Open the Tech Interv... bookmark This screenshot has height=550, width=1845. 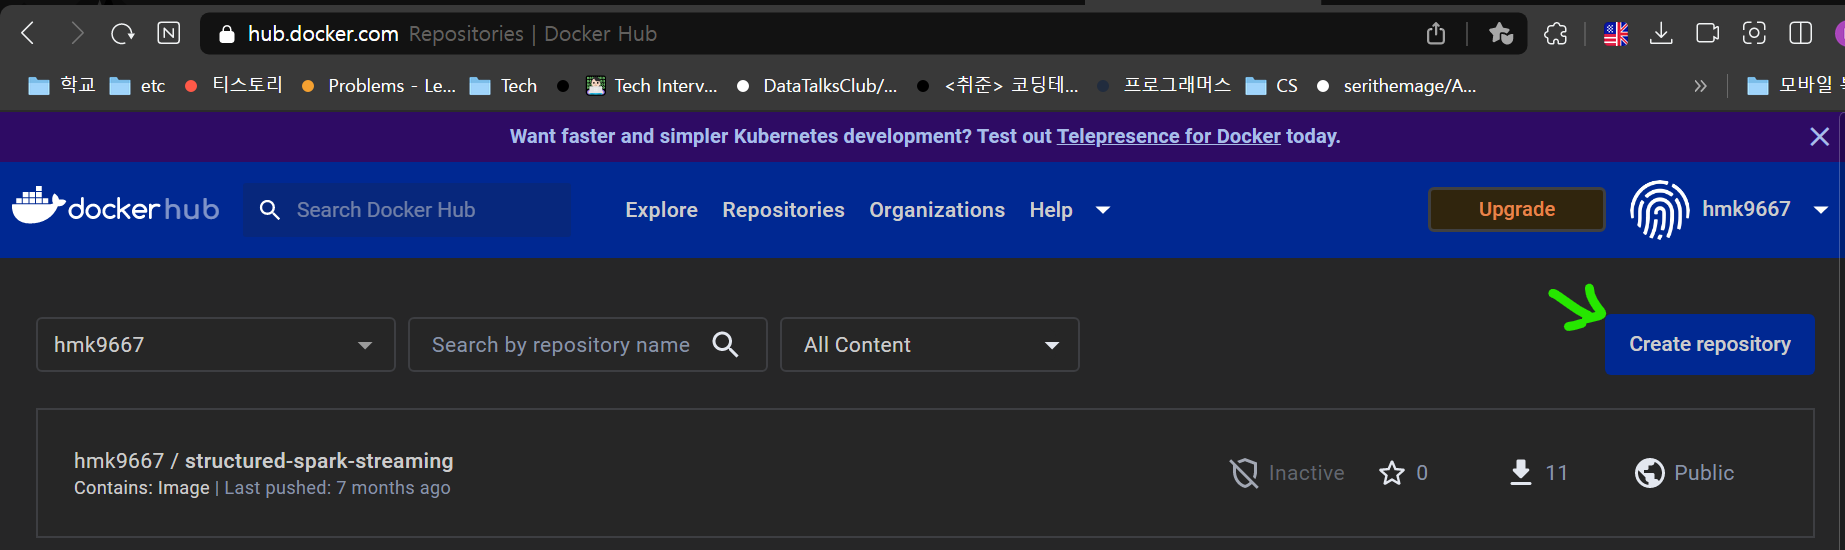tap(652, 86)
